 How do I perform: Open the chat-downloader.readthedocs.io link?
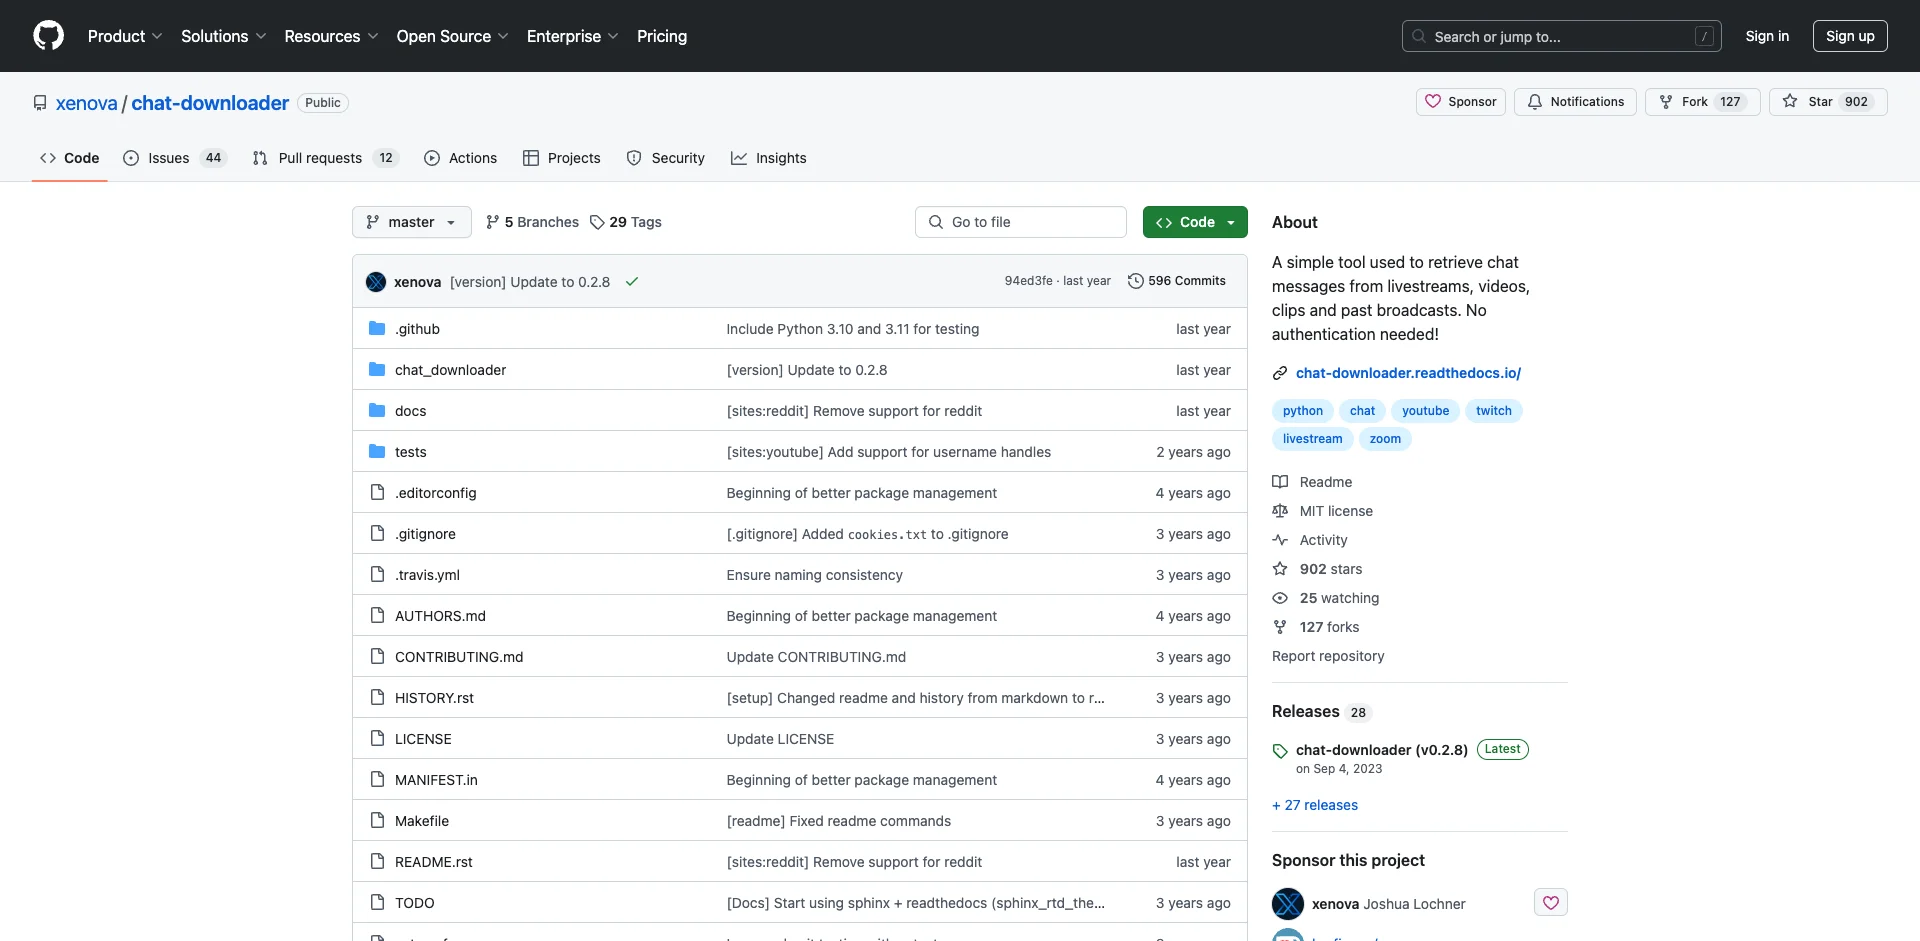coord(1408,373)
